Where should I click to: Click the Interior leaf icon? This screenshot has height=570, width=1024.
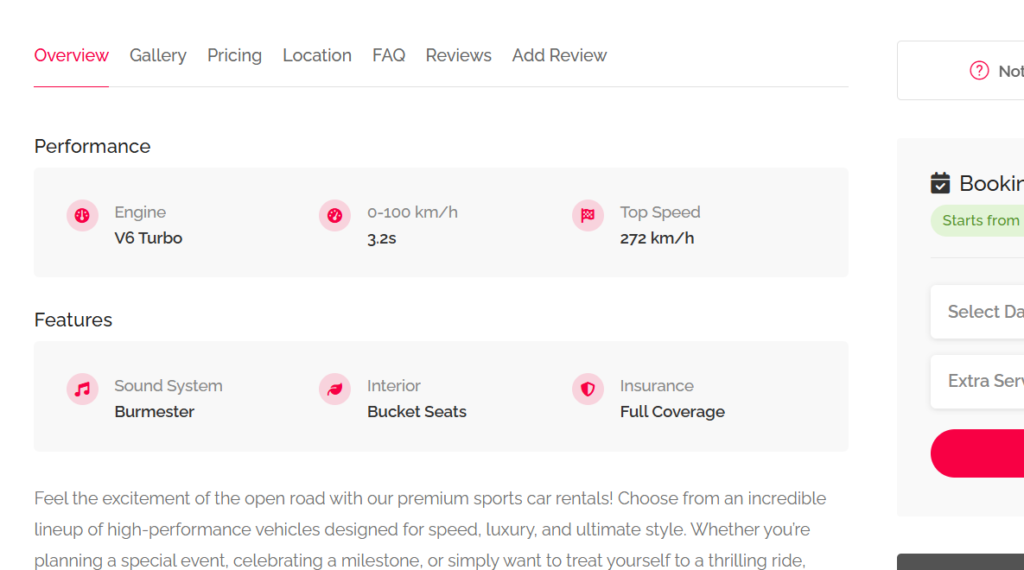point(335,389)
